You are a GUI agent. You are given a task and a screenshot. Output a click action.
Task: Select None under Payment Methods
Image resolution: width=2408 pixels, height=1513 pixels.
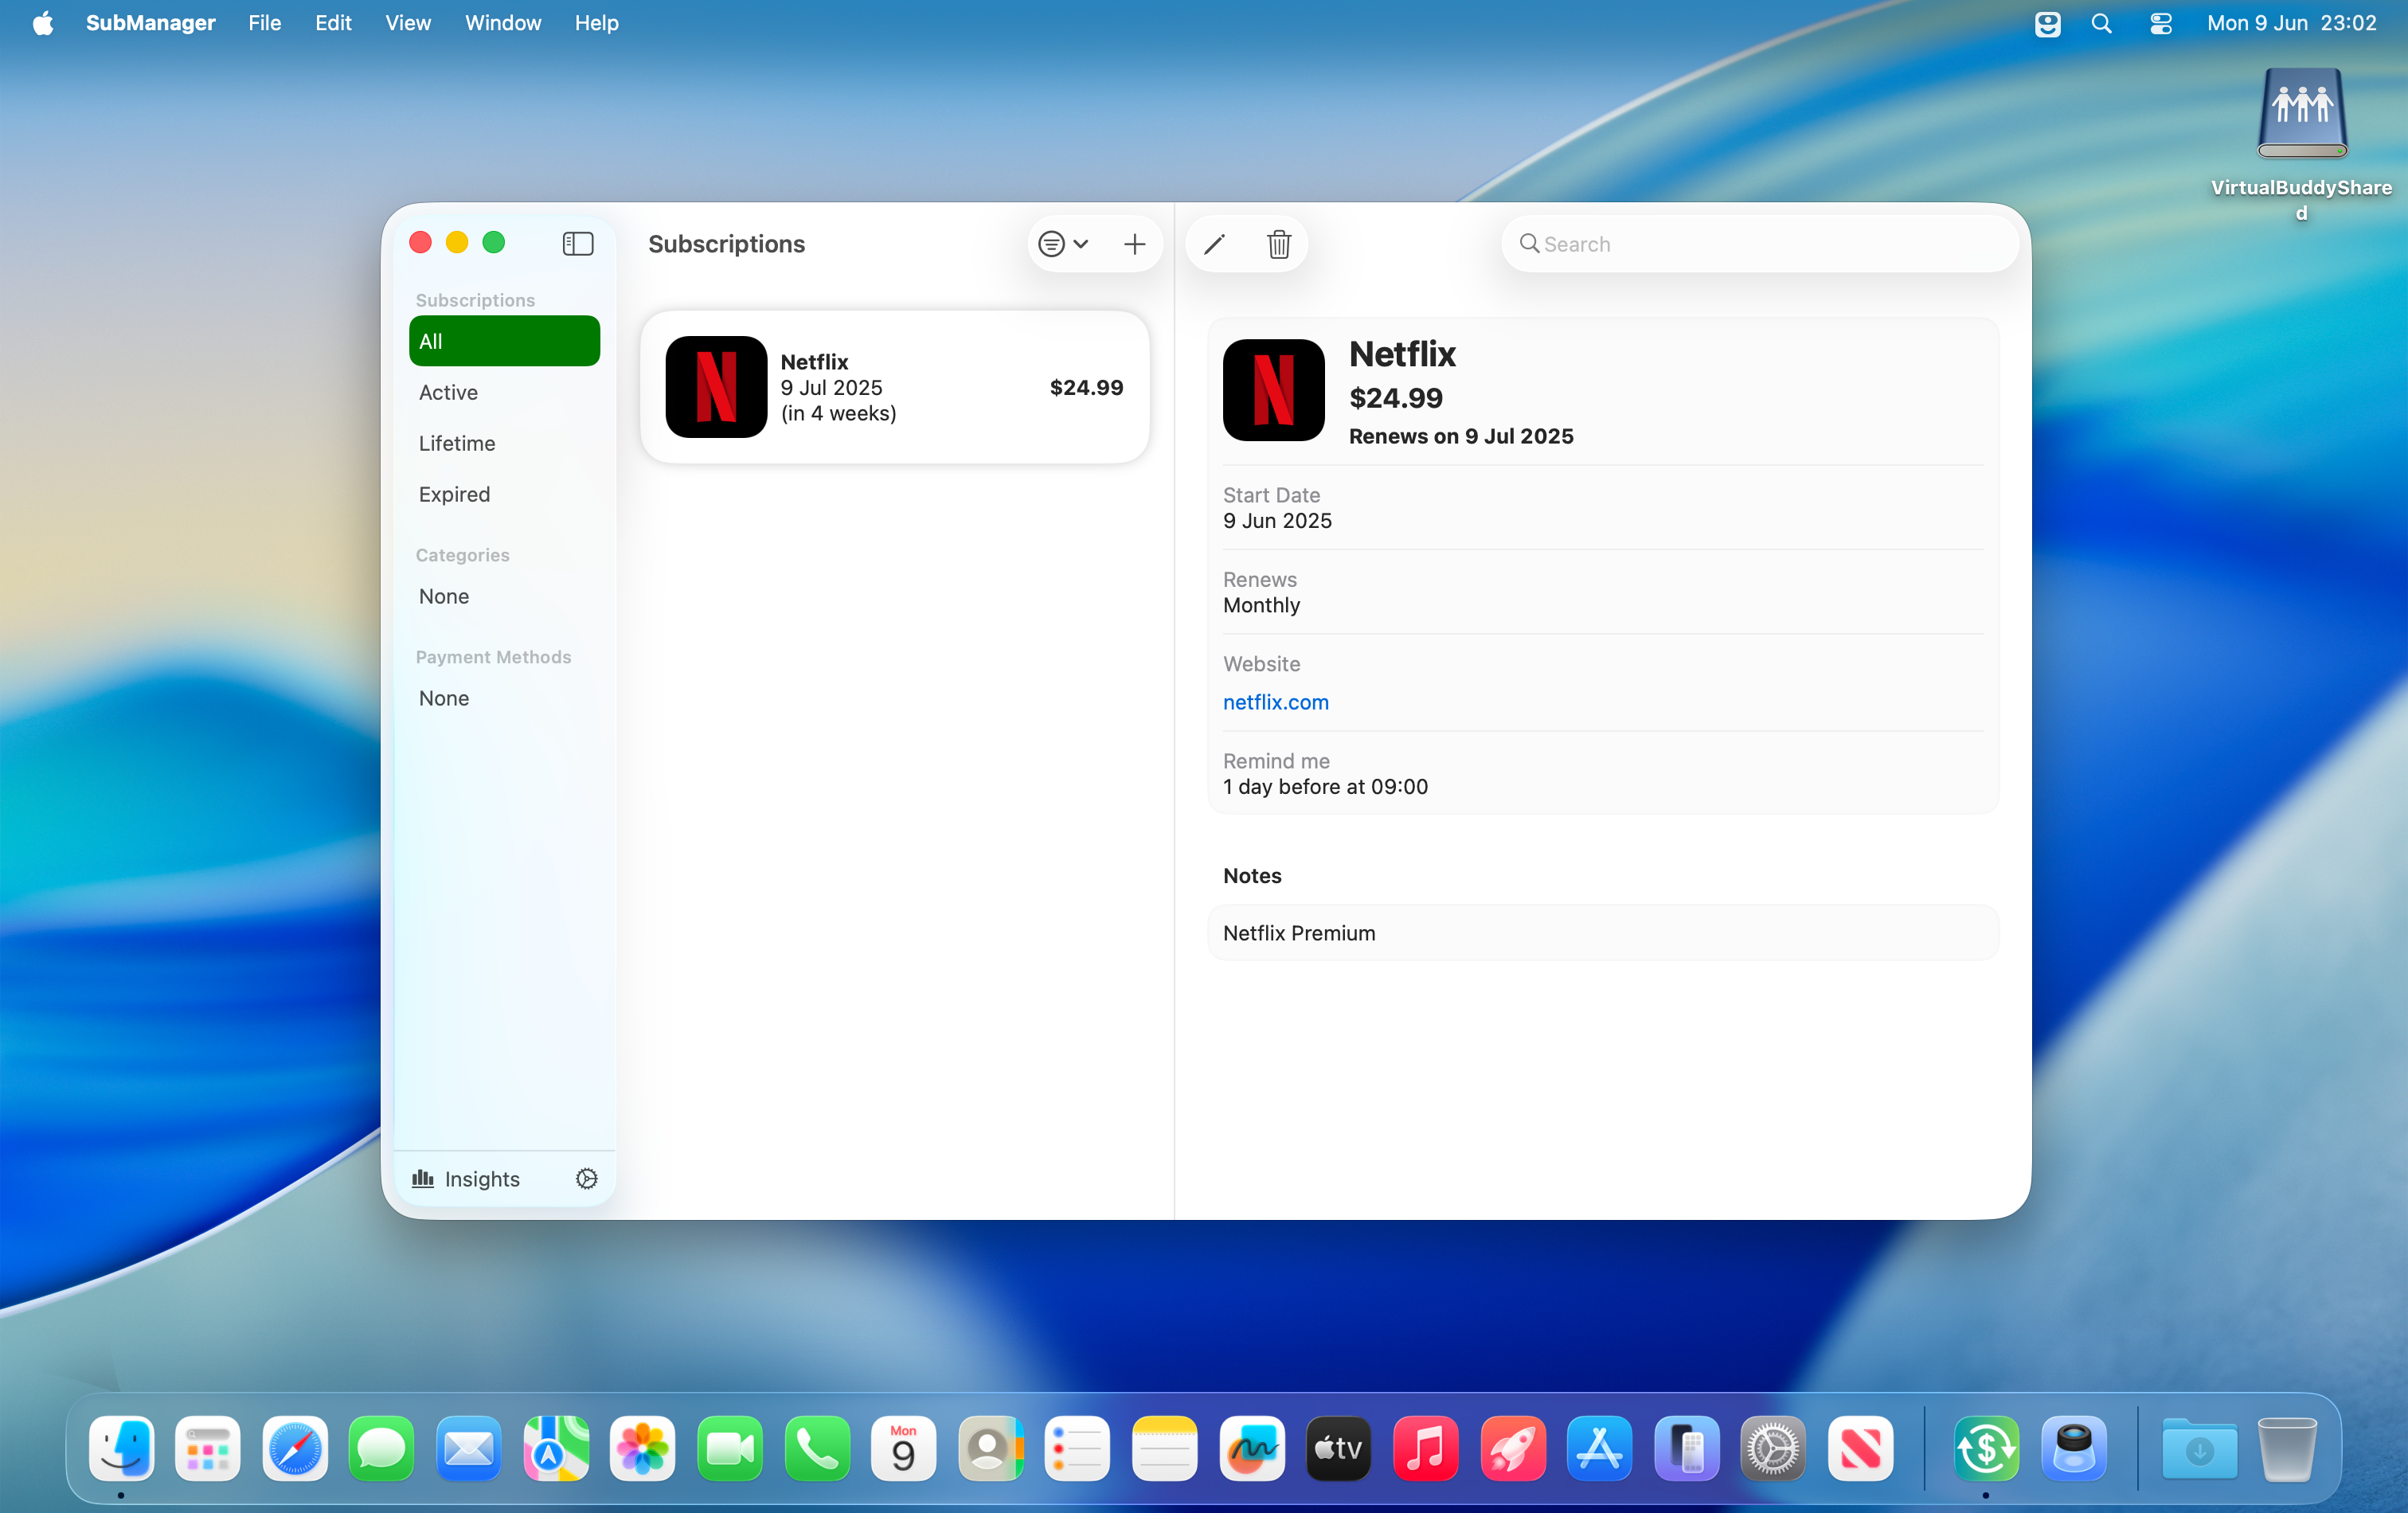504,698
